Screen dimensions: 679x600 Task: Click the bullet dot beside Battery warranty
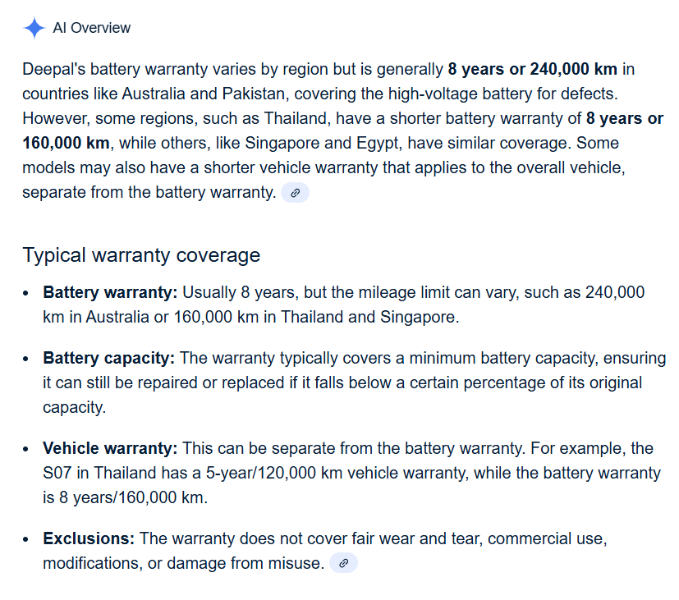(x=26, y=294)
